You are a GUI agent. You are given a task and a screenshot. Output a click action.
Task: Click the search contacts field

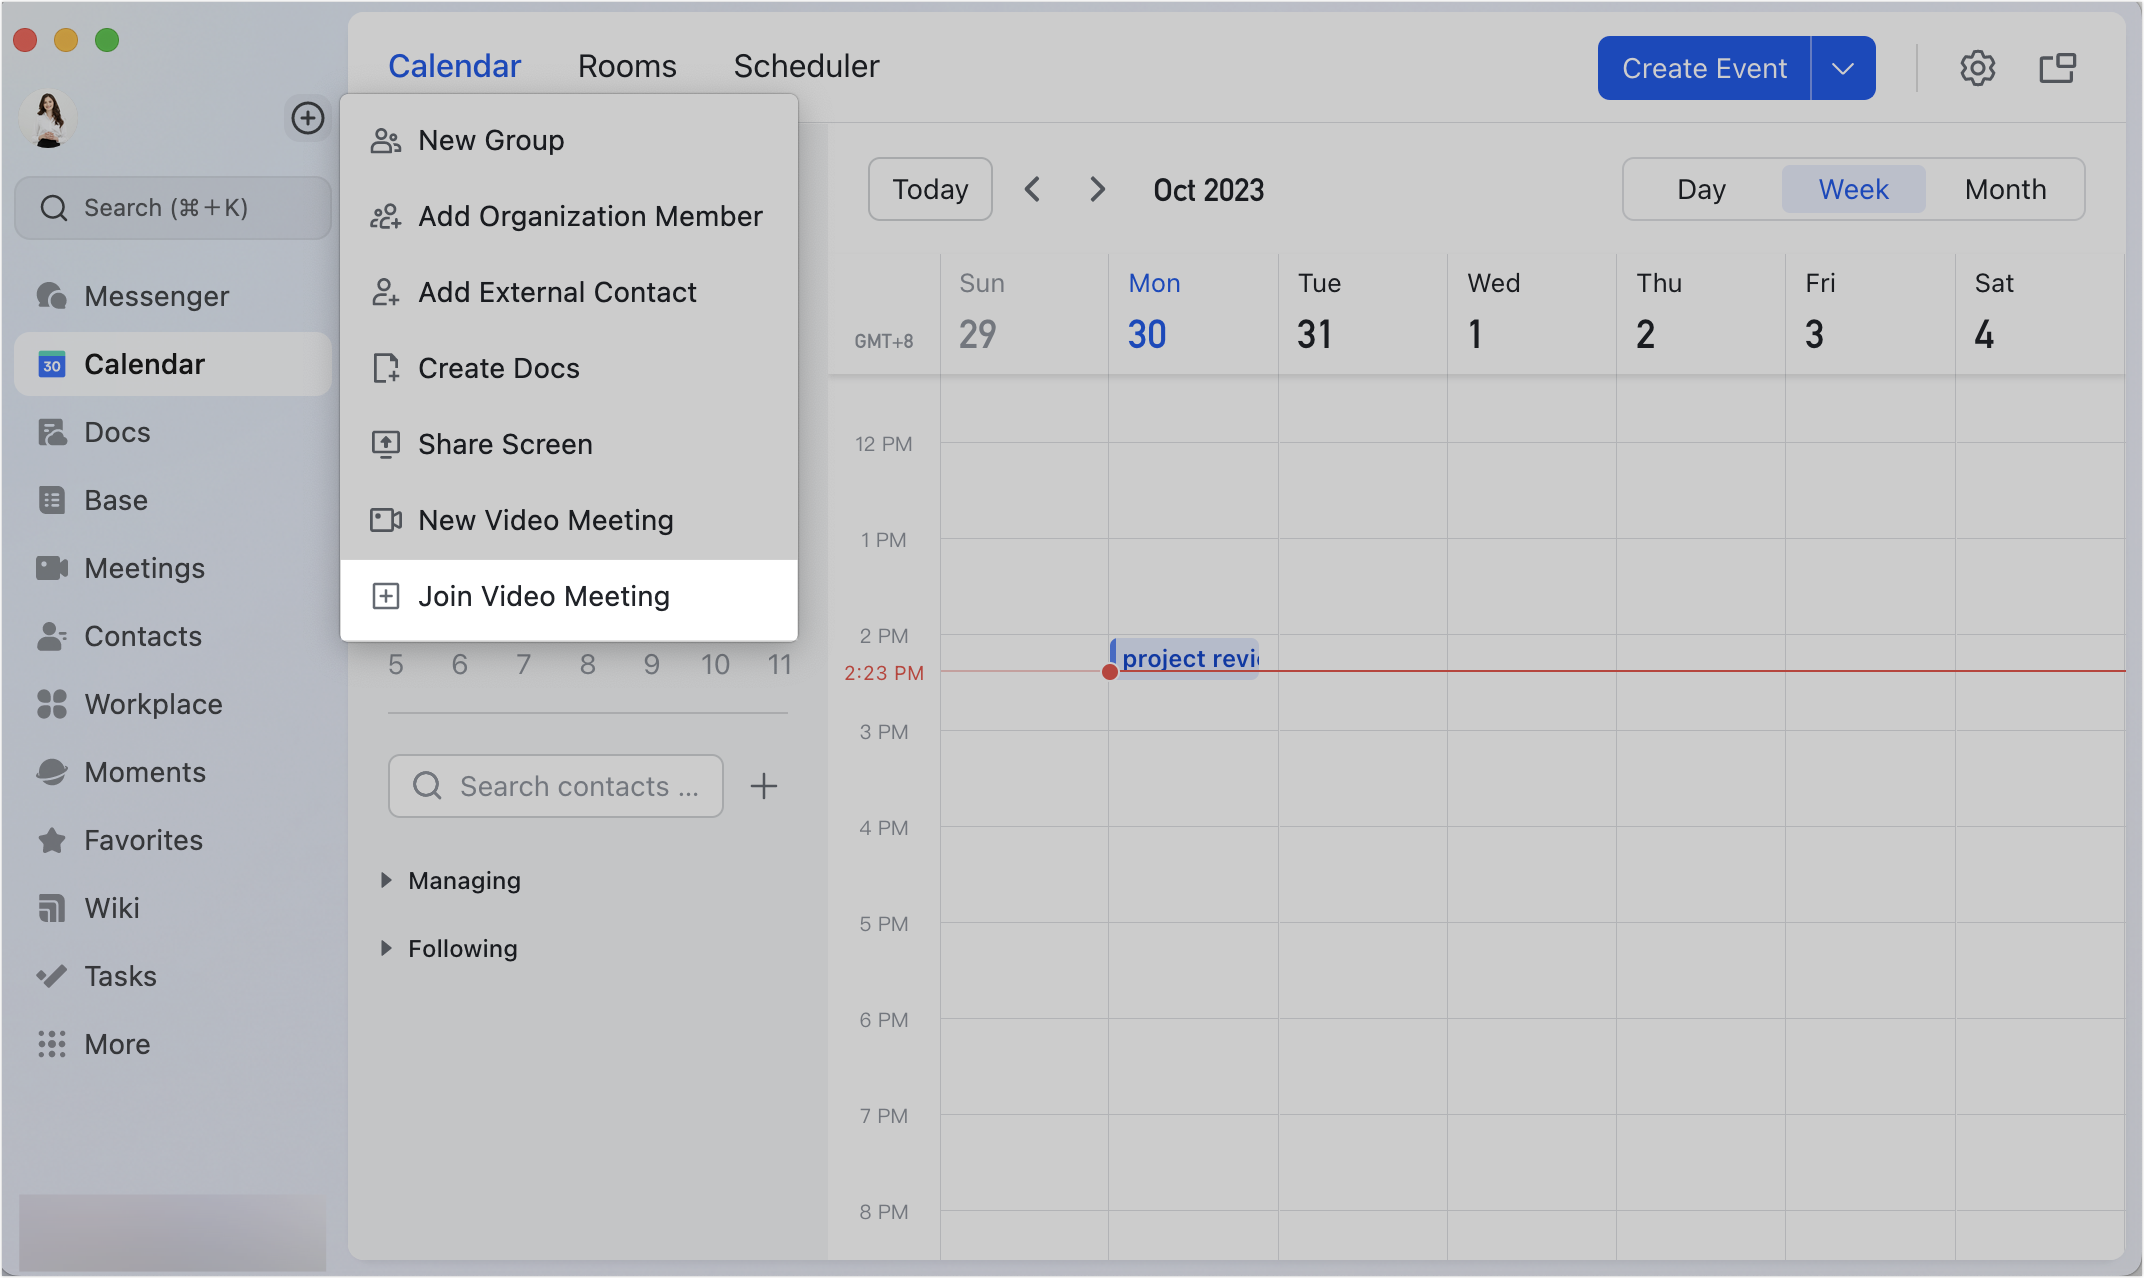point(556,786)
